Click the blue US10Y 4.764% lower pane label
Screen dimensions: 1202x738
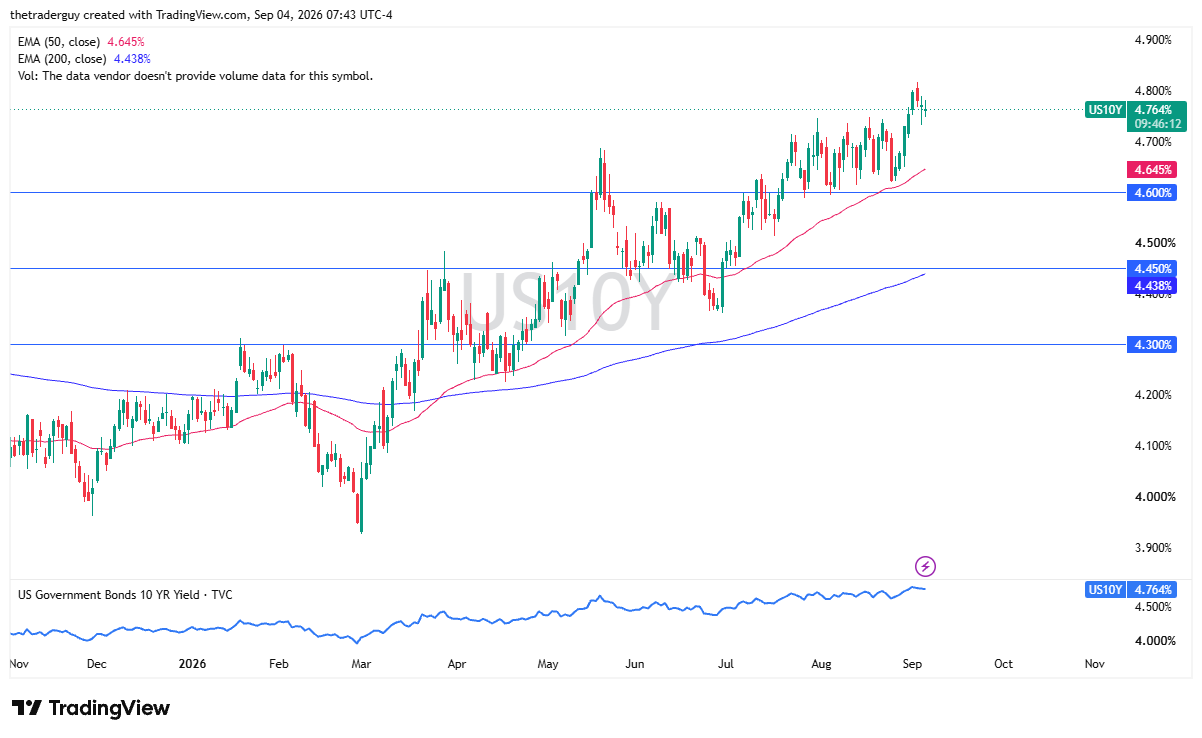coord(1131,589)
